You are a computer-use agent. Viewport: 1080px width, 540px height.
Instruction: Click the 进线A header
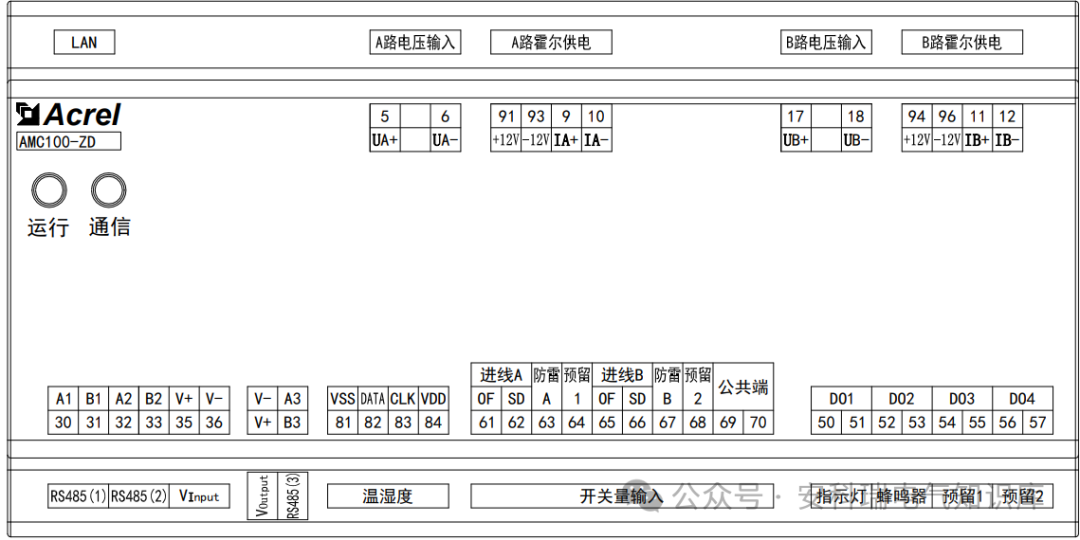point(501,375)
